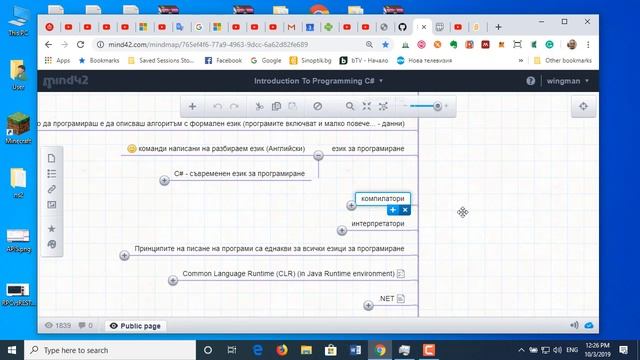The image size is (640, 360).
Task: Click the collapse all nodes icon
Action: point(367,107)
